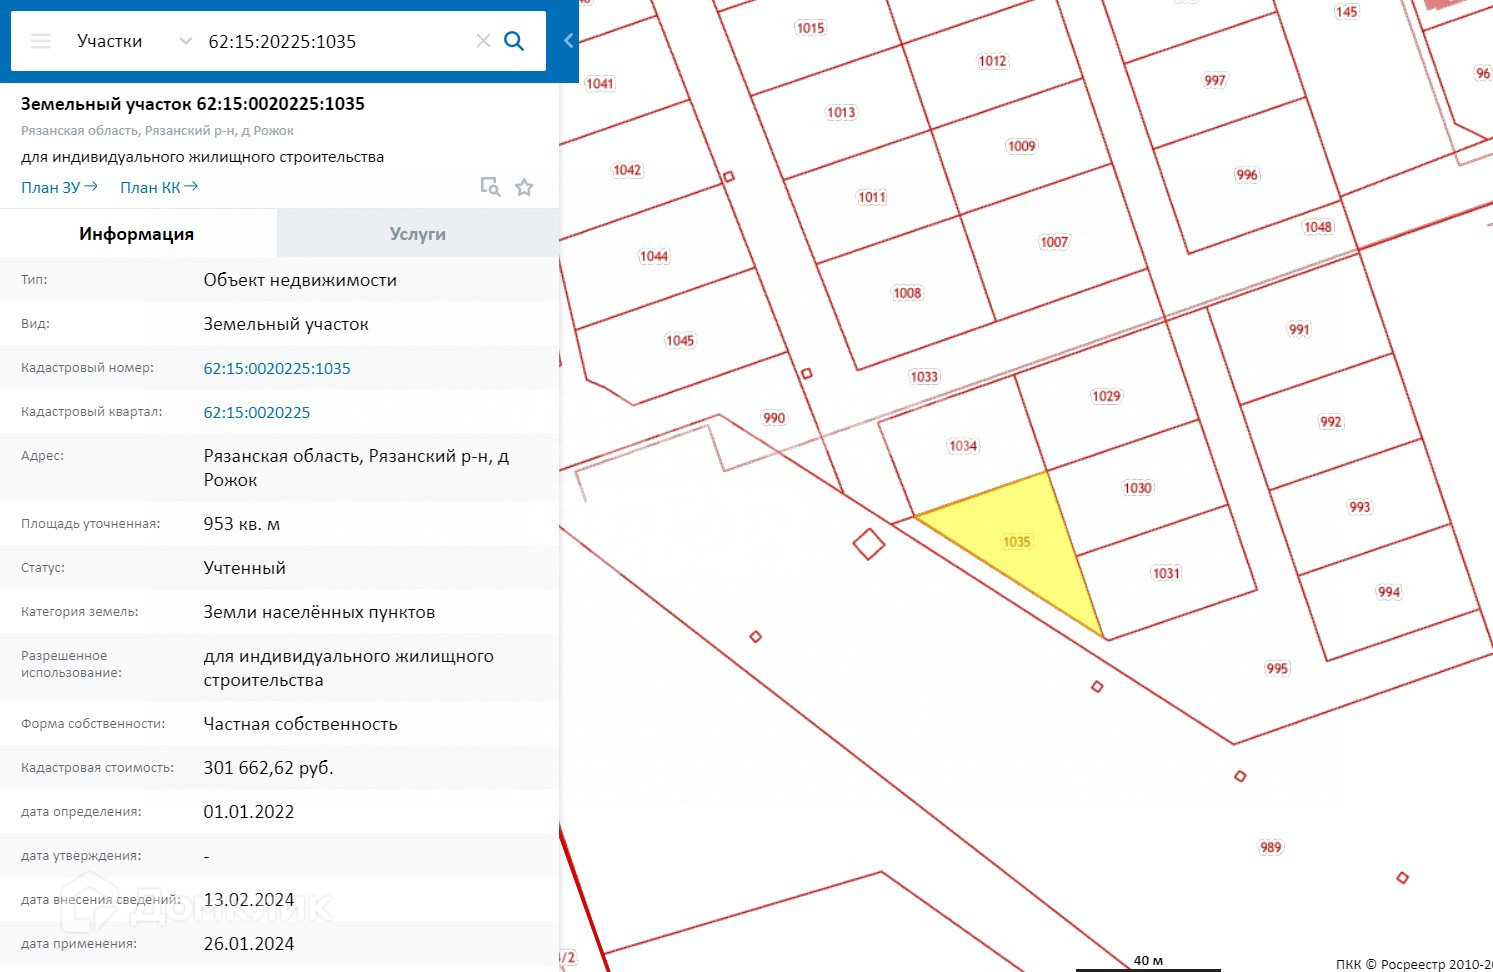This screenshot has height=972, width=1493.
Task: Click into the cadastral number search field
Action: click(336, 41)
